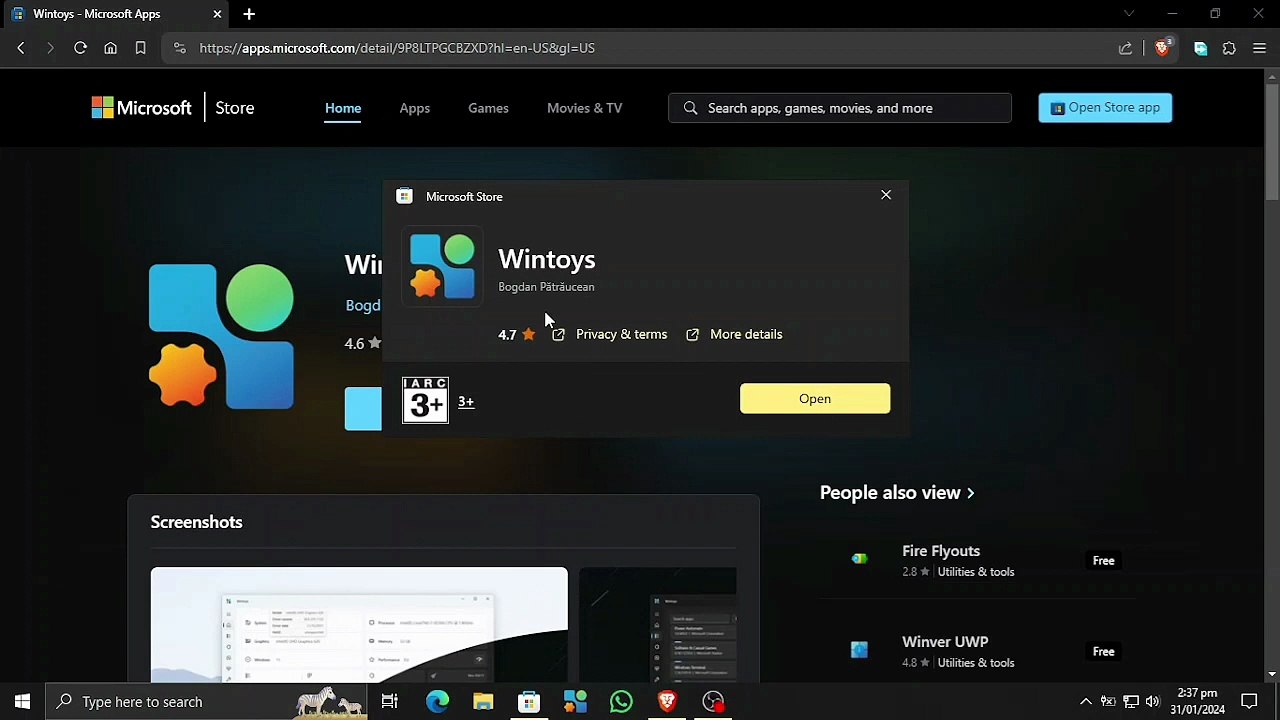Open Privacy & terms link in dialog
The width and height of the screenshot is (1280, 720).
pyautogui.click(x=610, y=334)
